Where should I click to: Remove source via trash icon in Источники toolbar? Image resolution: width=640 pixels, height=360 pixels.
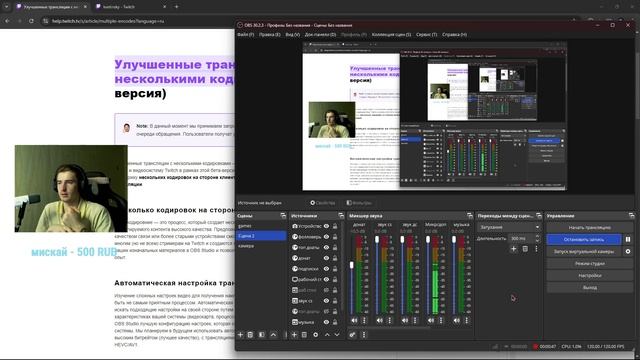[304, 335]
